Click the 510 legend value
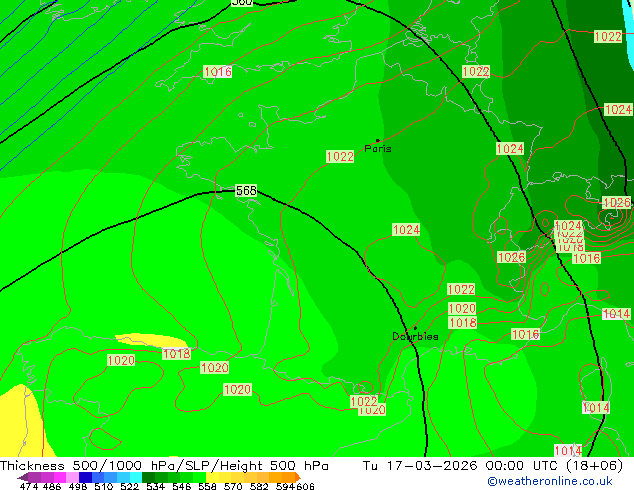 click(x=104, y=486)
